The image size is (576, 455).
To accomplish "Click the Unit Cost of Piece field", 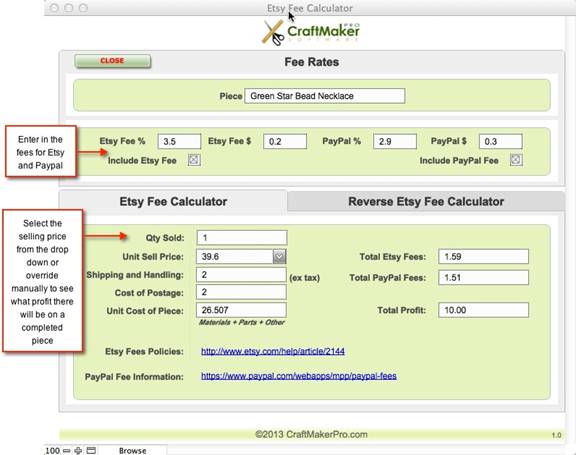I will 241,310.
